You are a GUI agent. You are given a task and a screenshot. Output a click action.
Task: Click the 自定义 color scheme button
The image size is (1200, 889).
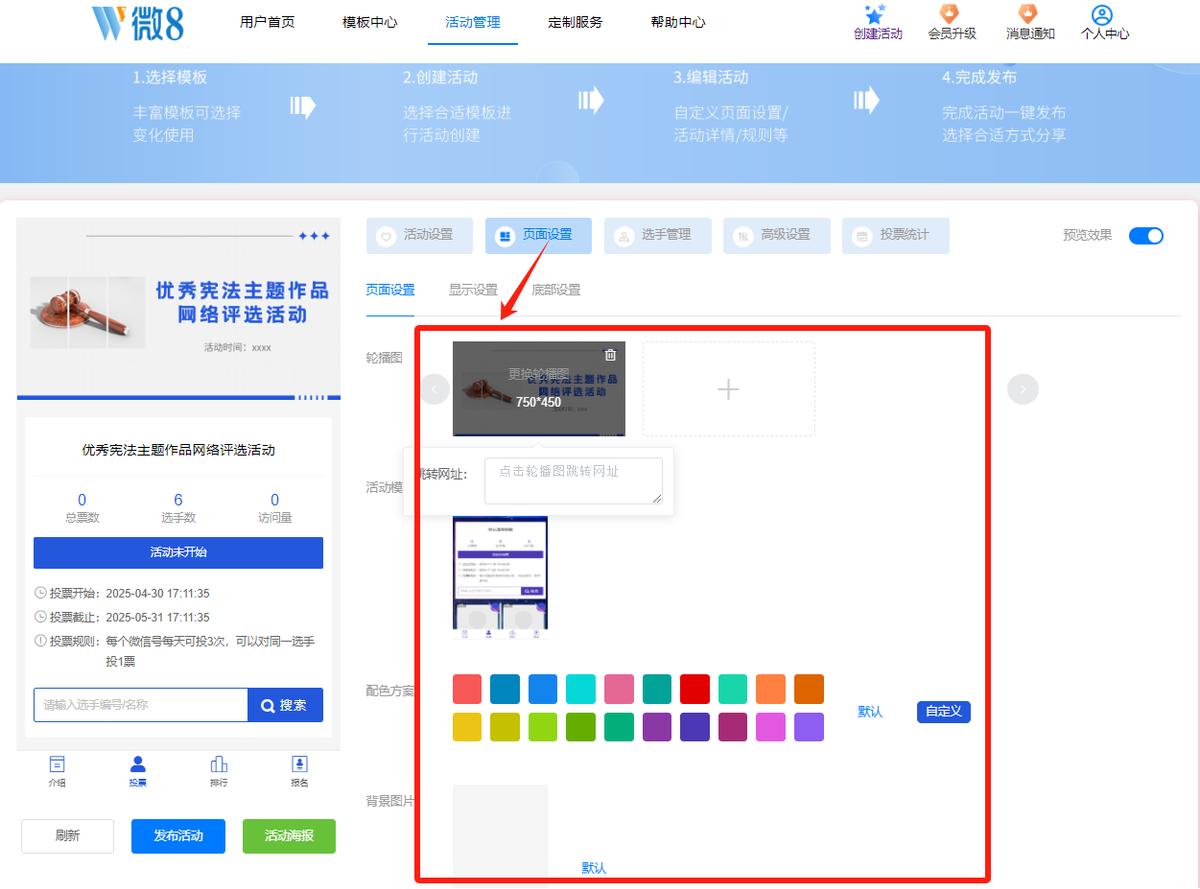point(944,712)
